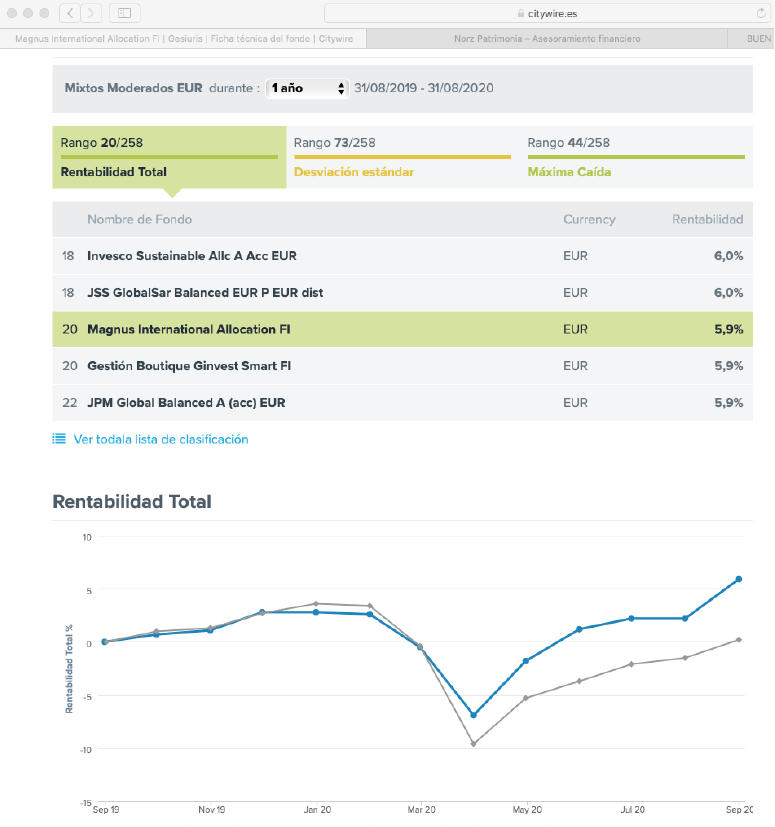Click the padlock icon in address bar
The image size is (775, 827).
pos(521,14)
